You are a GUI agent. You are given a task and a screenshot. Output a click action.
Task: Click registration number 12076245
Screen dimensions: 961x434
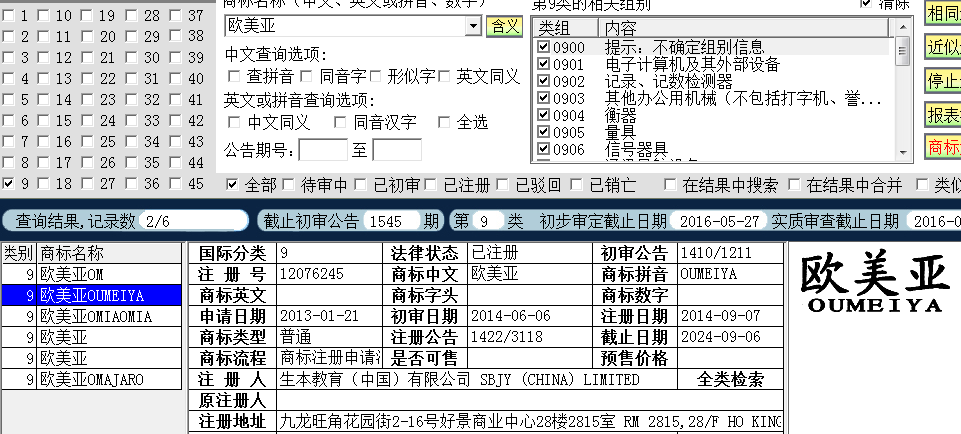coord(311,274)
